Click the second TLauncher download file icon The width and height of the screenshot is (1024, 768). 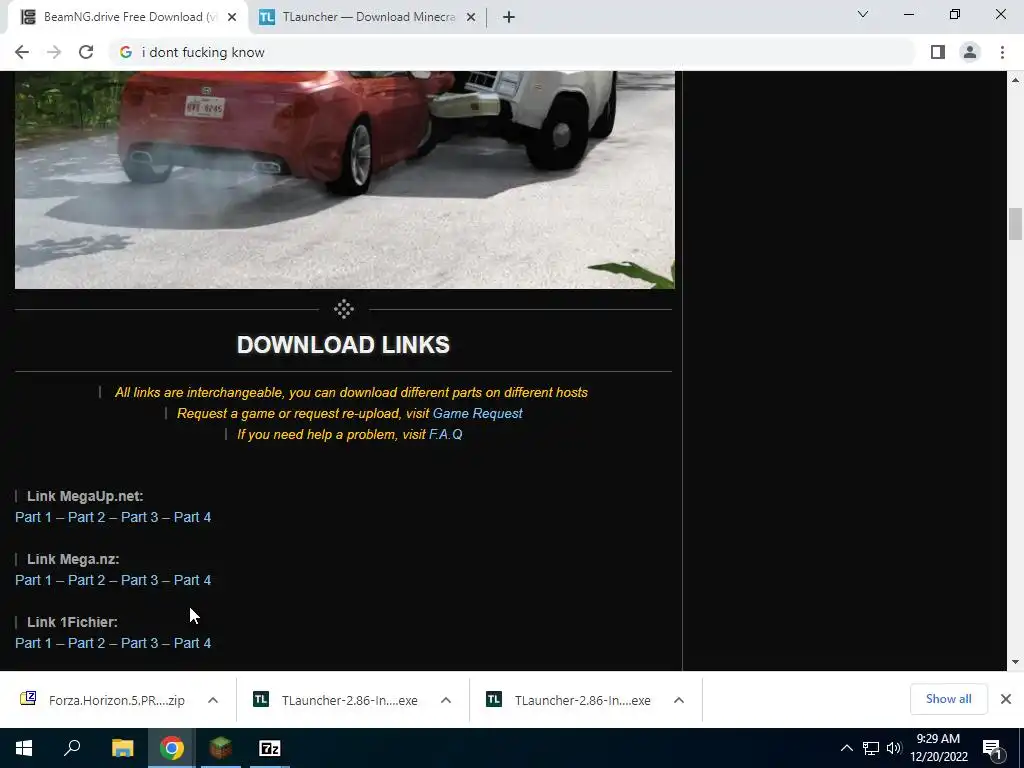(x=494, y=699)
